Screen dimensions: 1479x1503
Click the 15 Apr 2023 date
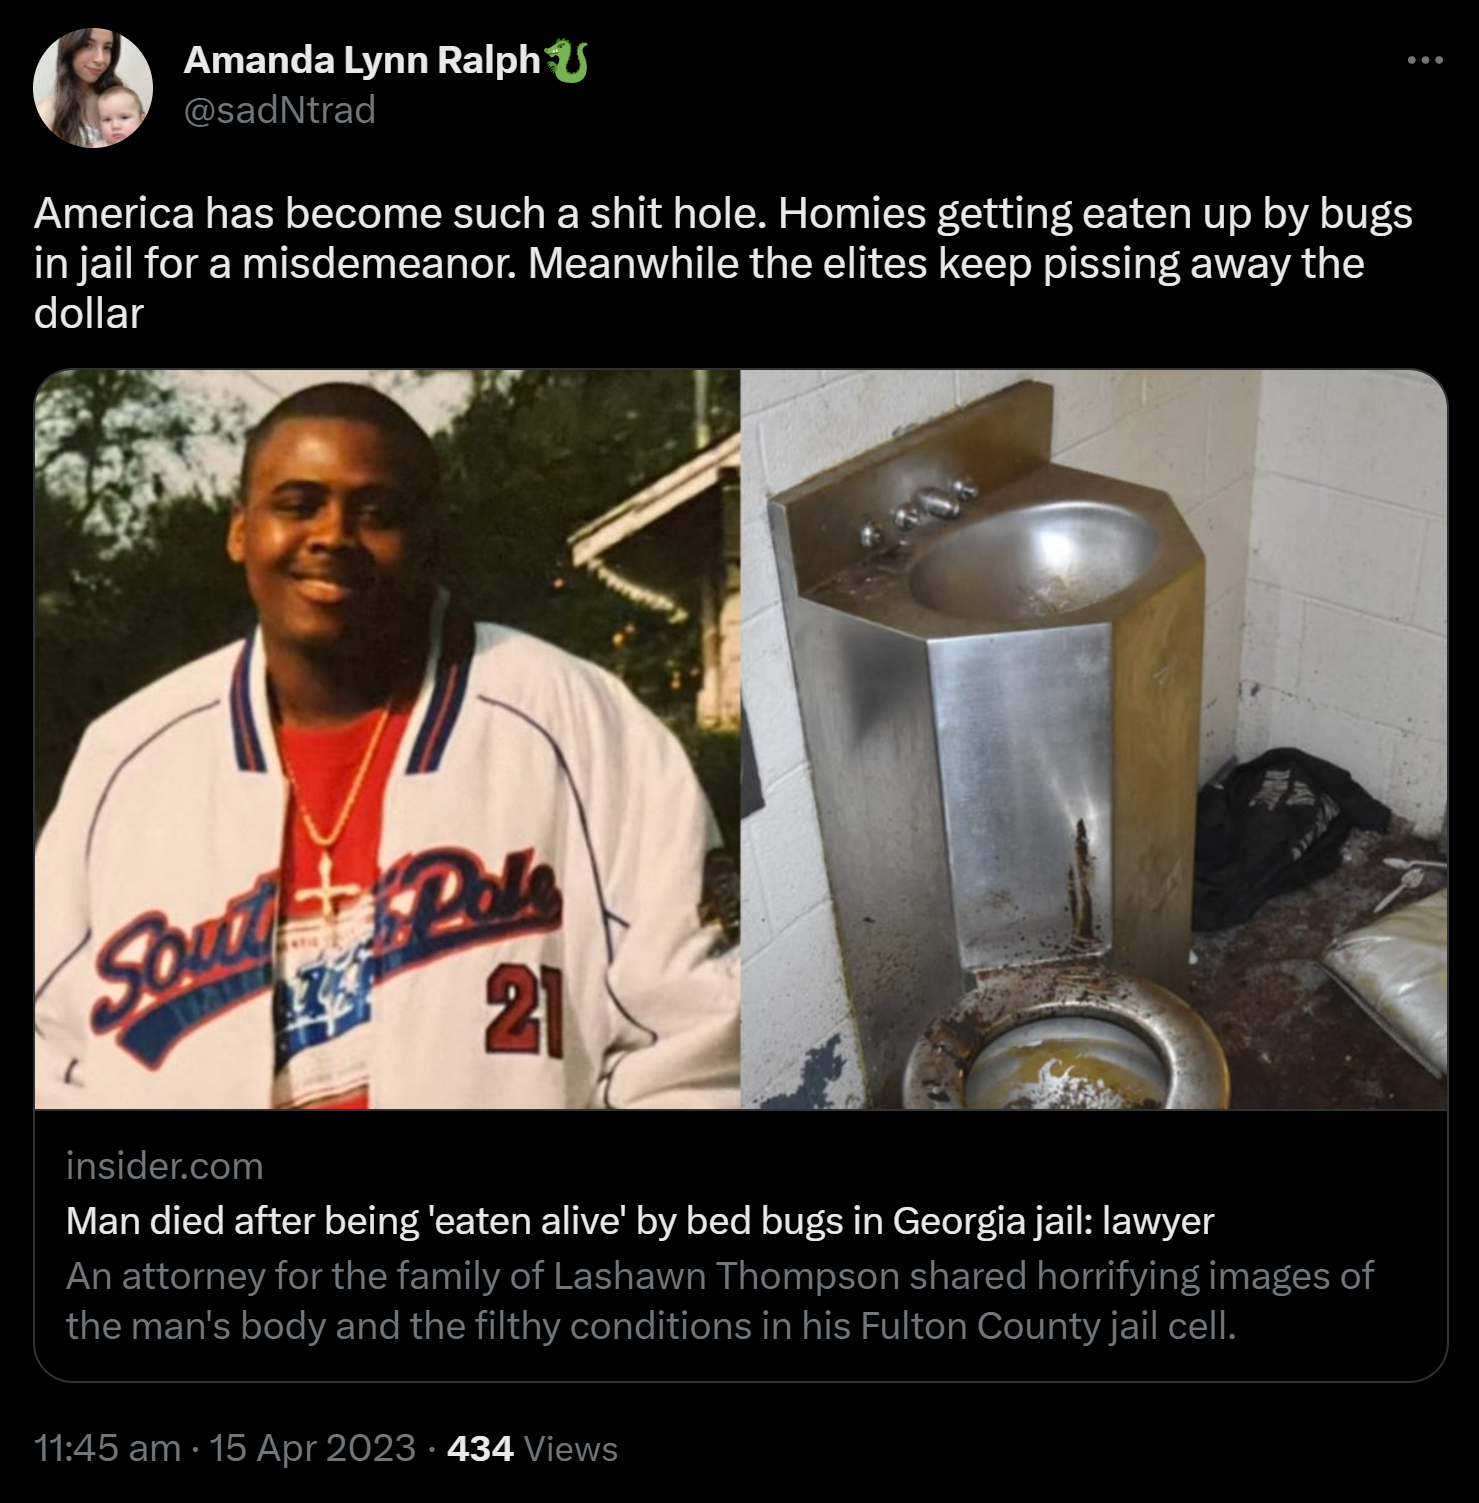pyautogui.click(x=313, y=1448)
